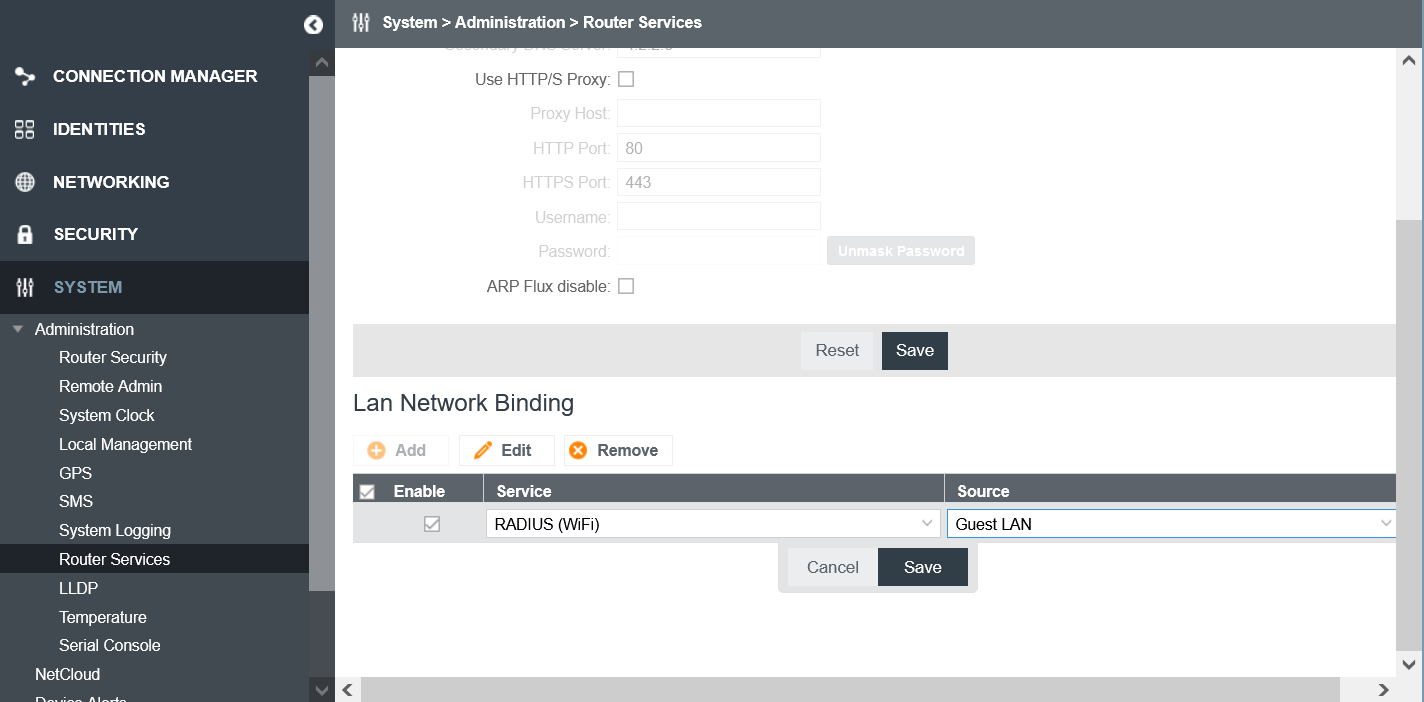Viewport: 1424px width, 702px height.
Task: Click the main vertical scrollbar thumb
Action: 1409,434
